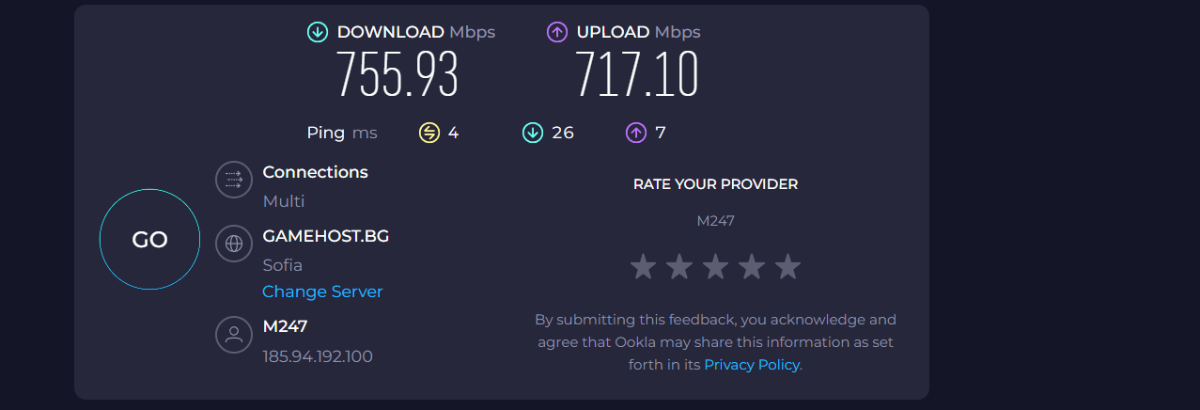The height and width of the screenshot is (410, 1200).
Task: Click the download arrow icon beside DOWNLOAD
Action: [x=318, y=32]
